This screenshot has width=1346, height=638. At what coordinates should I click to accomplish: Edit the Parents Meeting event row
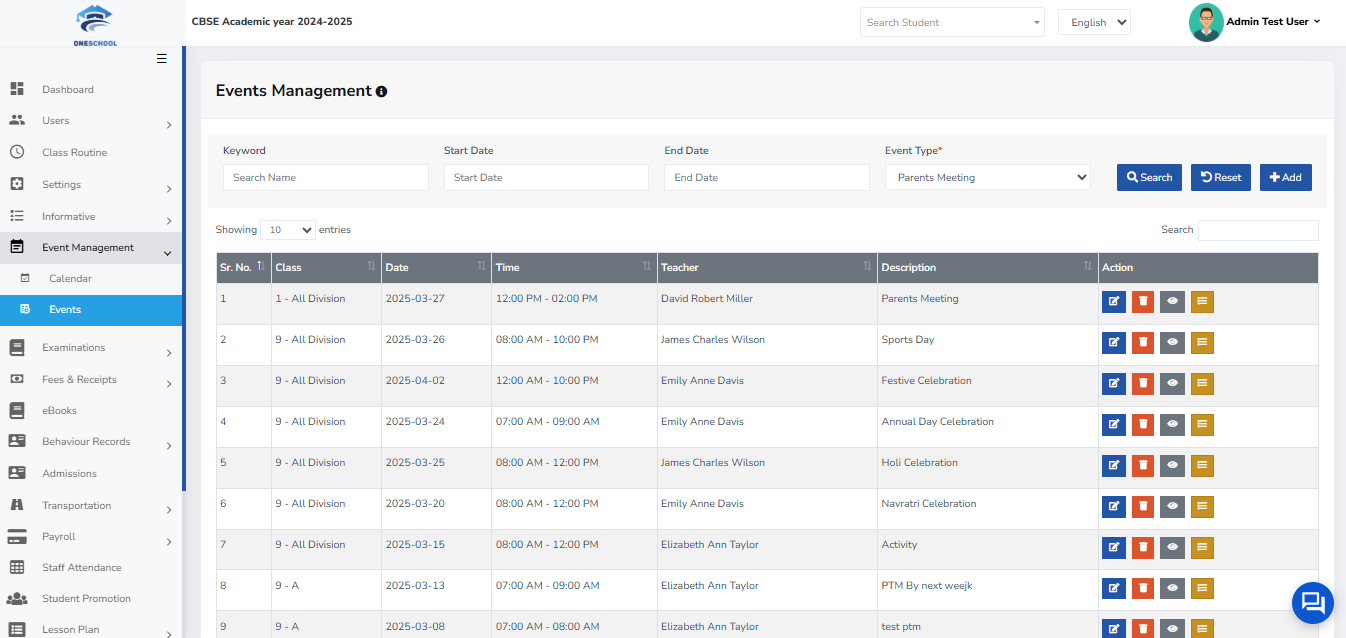[x=1113, y=302]
